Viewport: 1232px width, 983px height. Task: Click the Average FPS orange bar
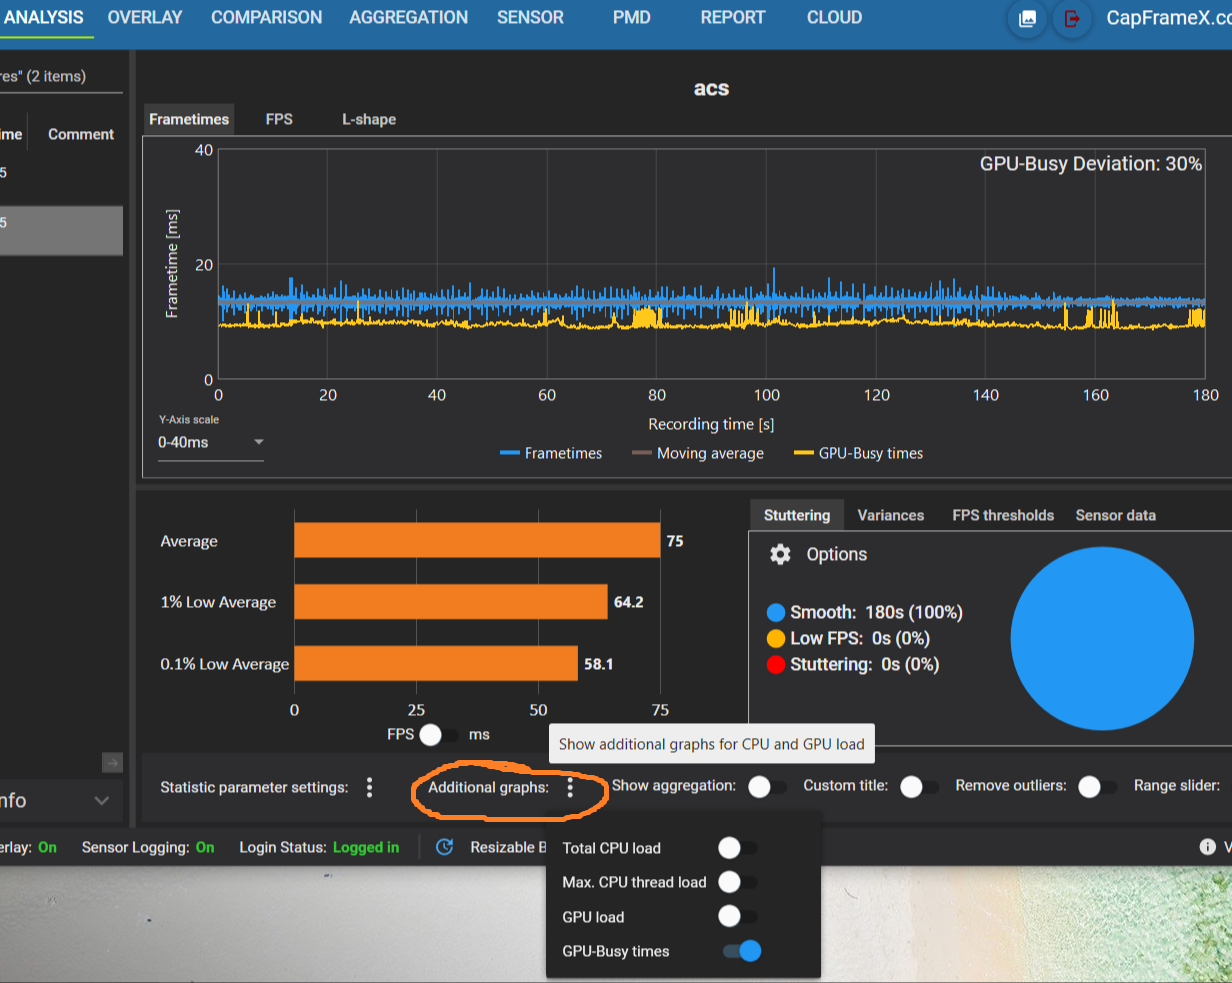(x=477, y=540)
